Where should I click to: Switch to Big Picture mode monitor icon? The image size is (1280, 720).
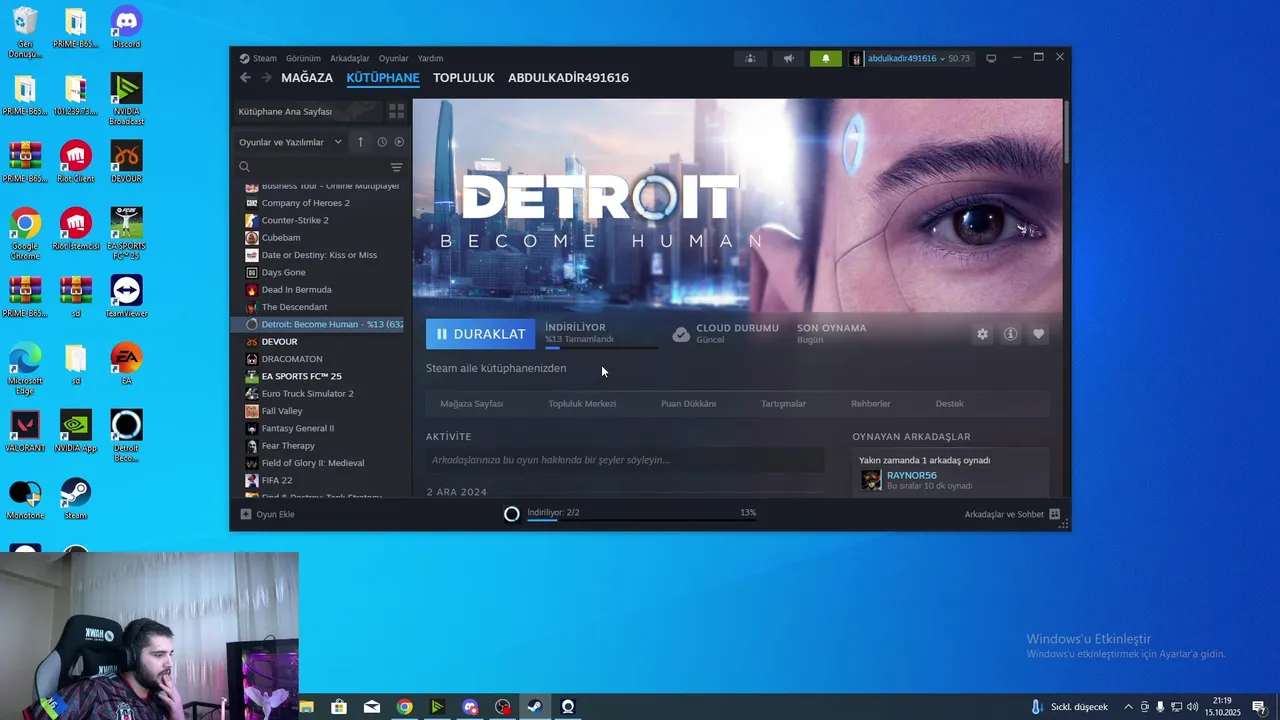pos(991,58)
